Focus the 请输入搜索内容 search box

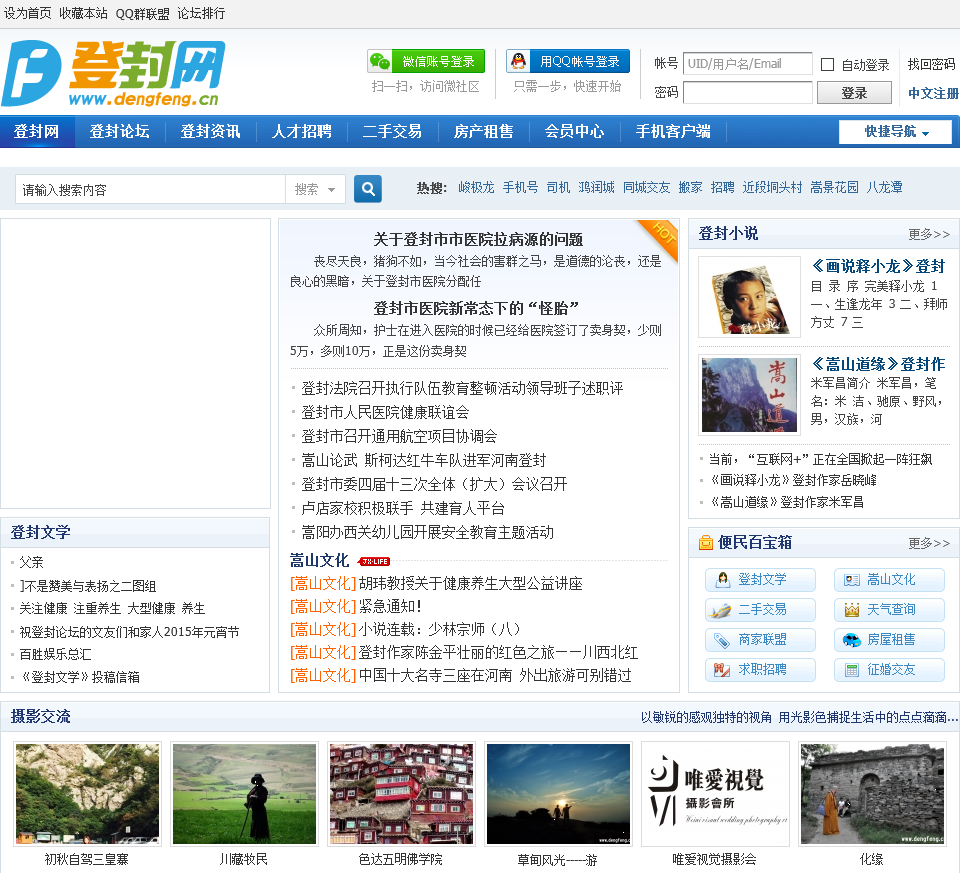pos(150,189)
